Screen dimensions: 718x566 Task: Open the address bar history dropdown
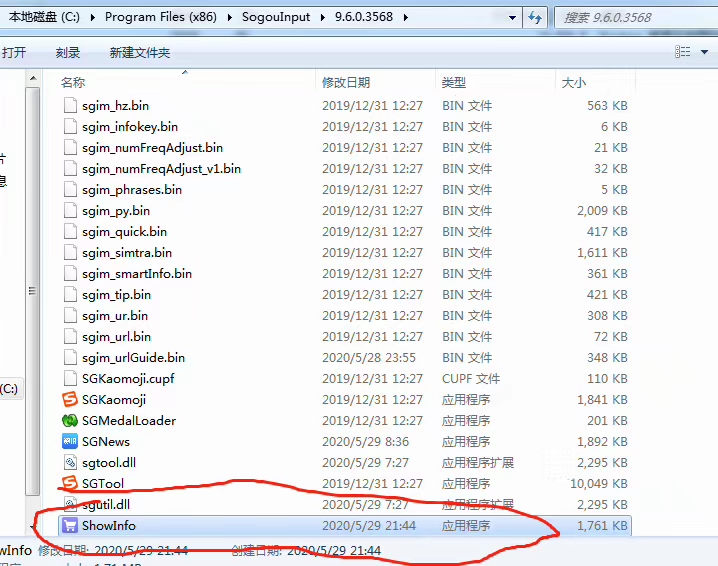coord(512,17)
